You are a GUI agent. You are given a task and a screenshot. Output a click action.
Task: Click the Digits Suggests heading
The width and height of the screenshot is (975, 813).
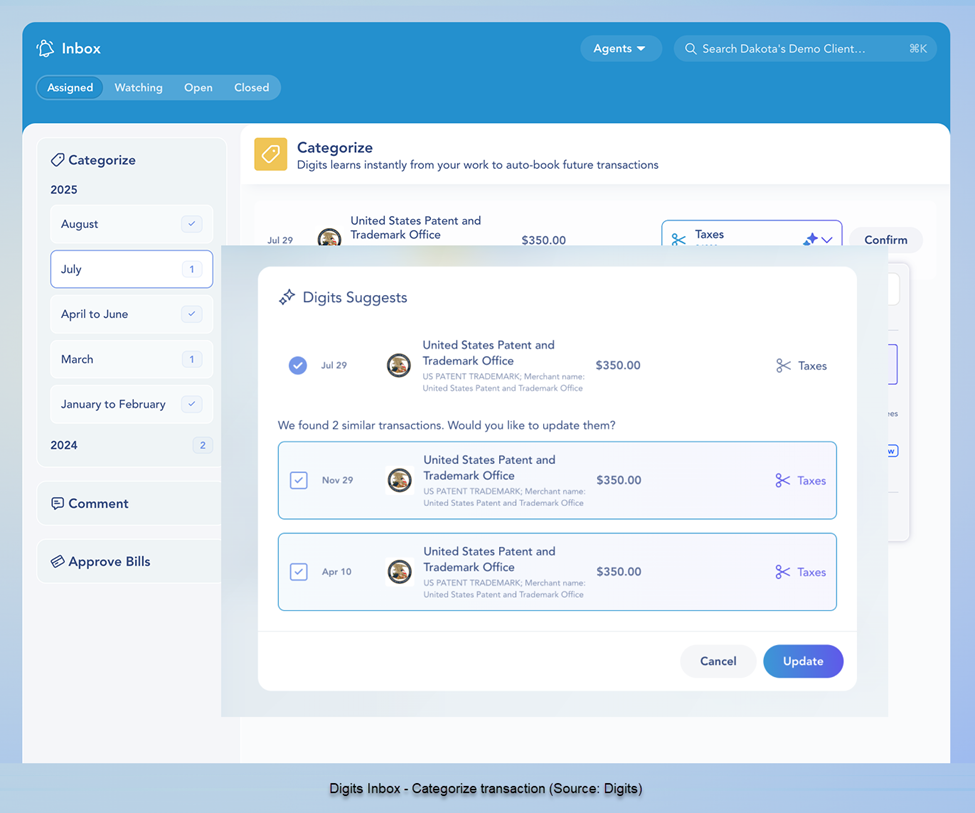(355, 297)
